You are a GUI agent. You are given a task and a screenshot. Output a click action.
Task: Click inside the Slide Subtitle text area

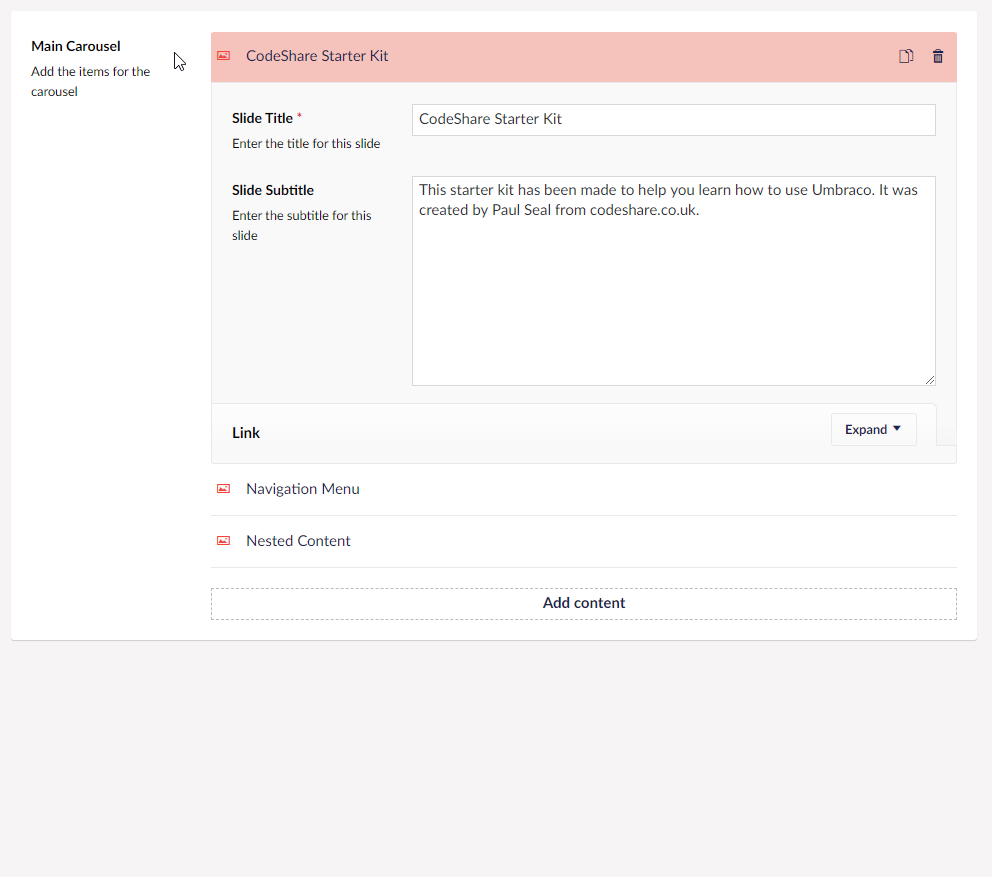point(673,281)
